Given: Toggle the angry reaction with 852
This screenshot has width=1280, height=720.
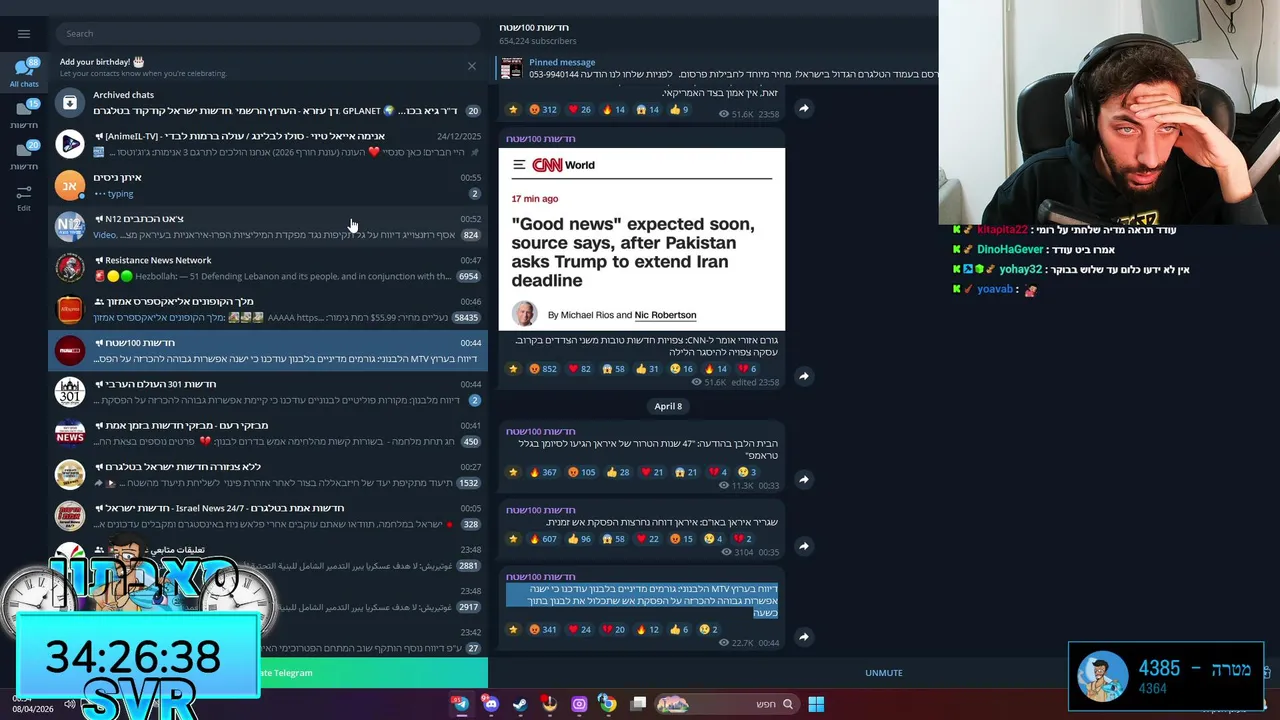Looking at the screenshot, I should [543, 369].
